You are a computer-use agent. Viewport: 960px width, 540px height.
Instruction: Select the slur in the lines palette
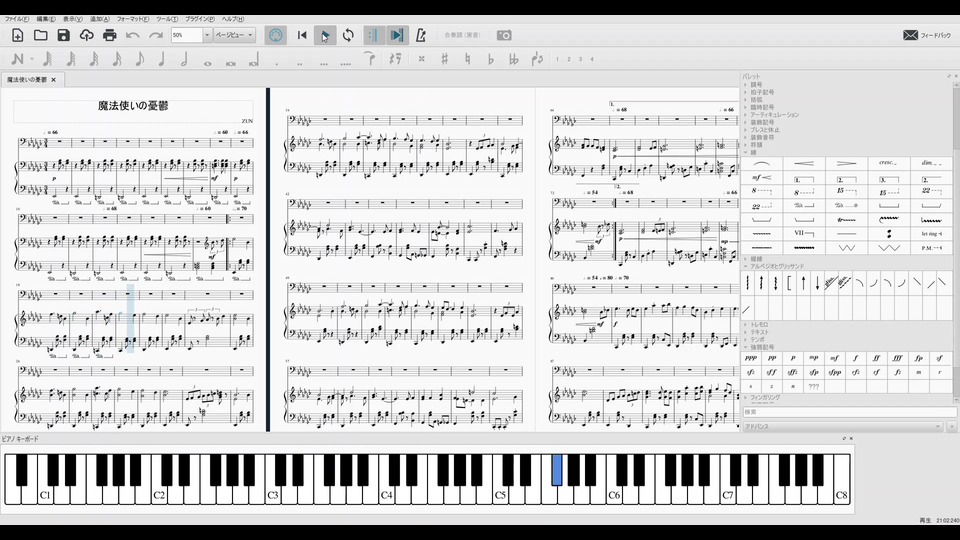point(762,163)
